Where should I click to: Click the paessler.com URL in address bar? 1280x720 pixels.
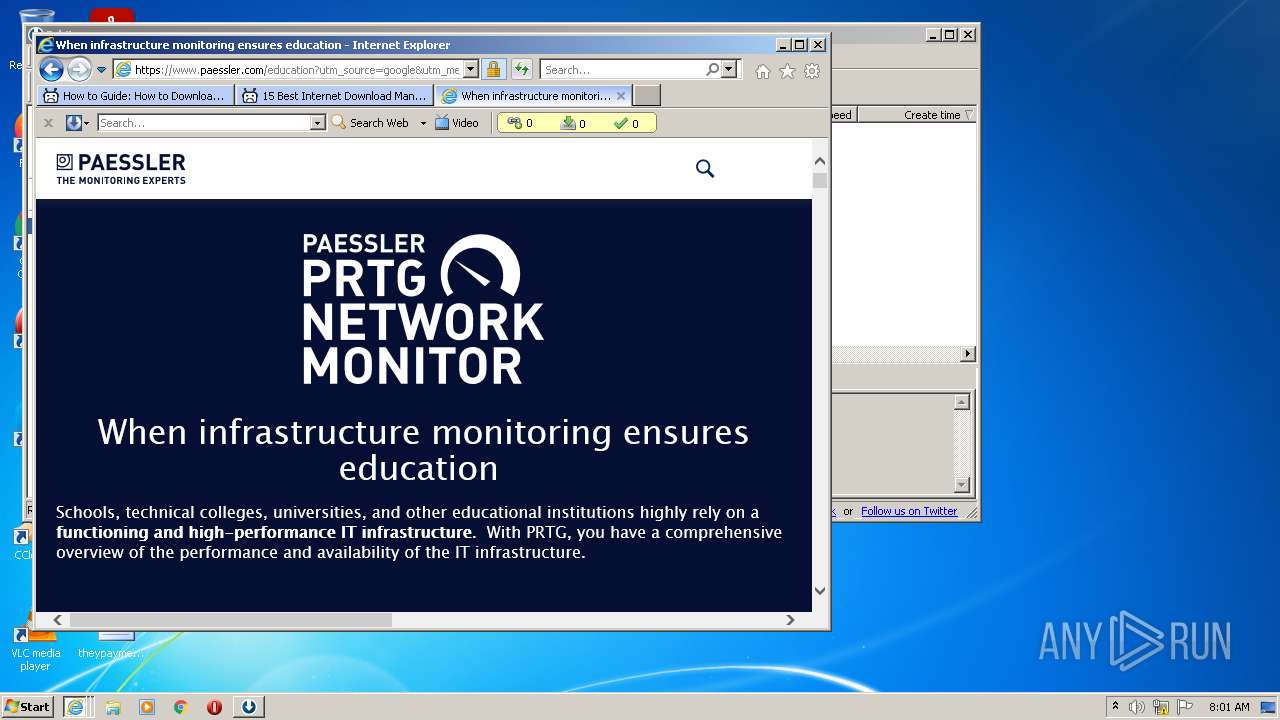pyautogui.click(x=297, y=70)
